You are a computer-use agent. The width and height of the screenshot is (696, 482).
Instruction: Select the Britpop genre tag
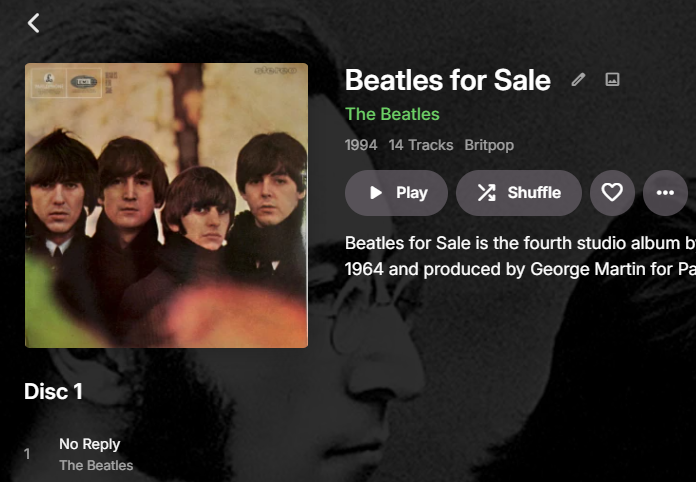[x=489, y=145]
